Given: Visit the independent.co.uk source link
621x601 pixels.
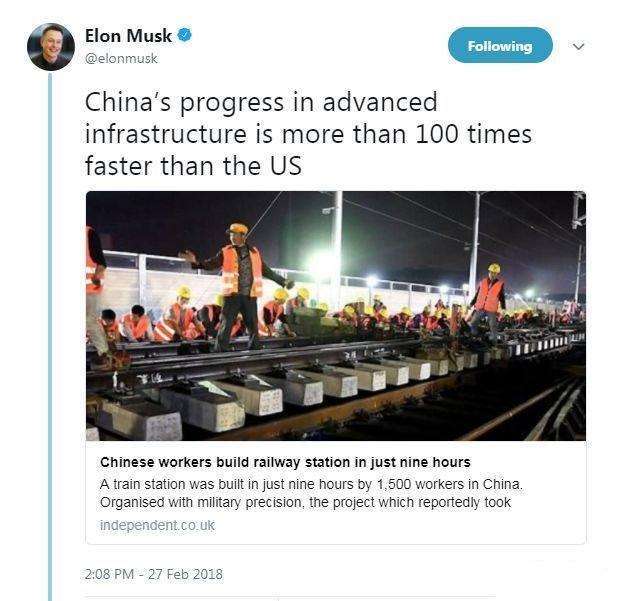Looking at the screenshot, I should 157,525.
